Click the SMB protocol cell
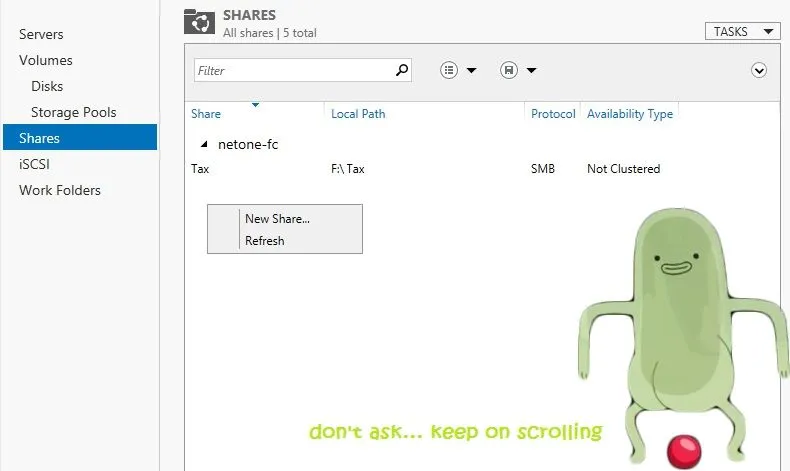This screenshot has height=471, width=790. pyautogui.click(x=543, y=169)
